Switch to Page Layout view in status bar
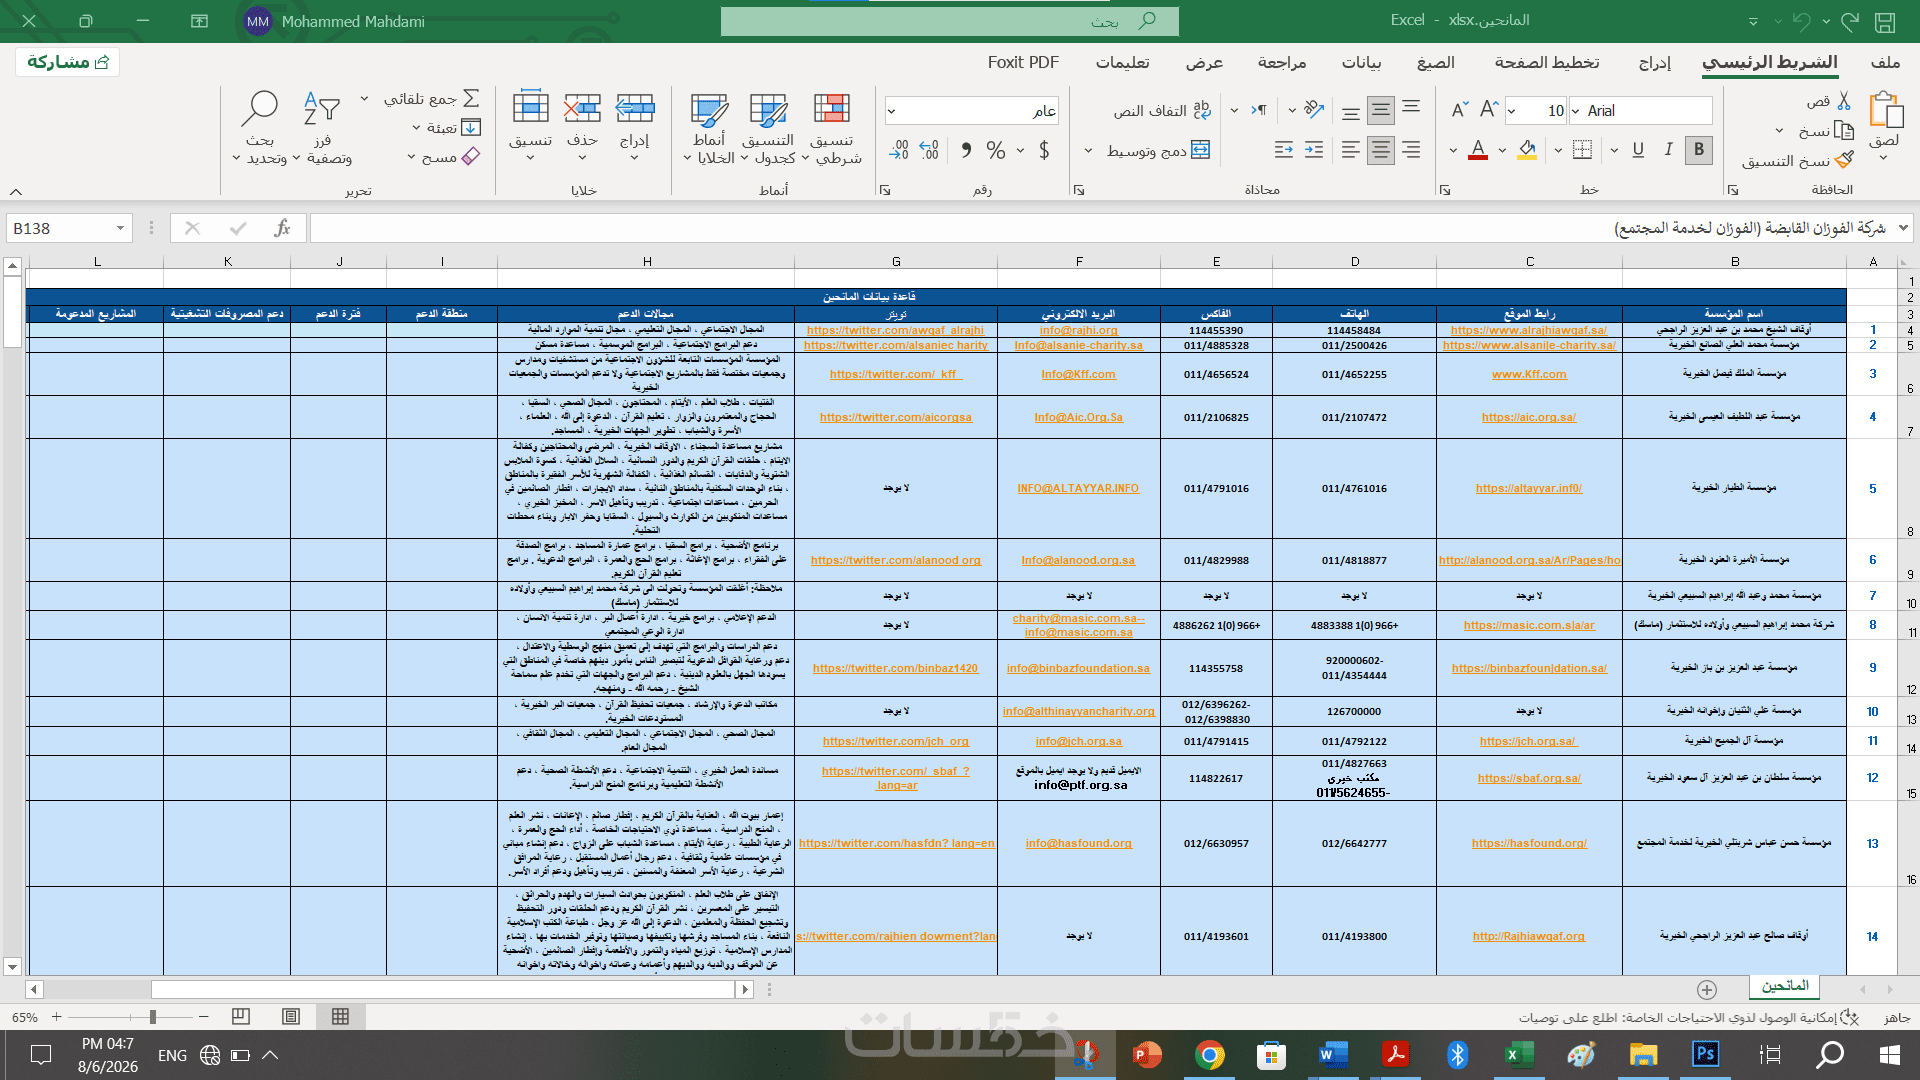Screen dimensions: 1920x1080 (291, 1017)
